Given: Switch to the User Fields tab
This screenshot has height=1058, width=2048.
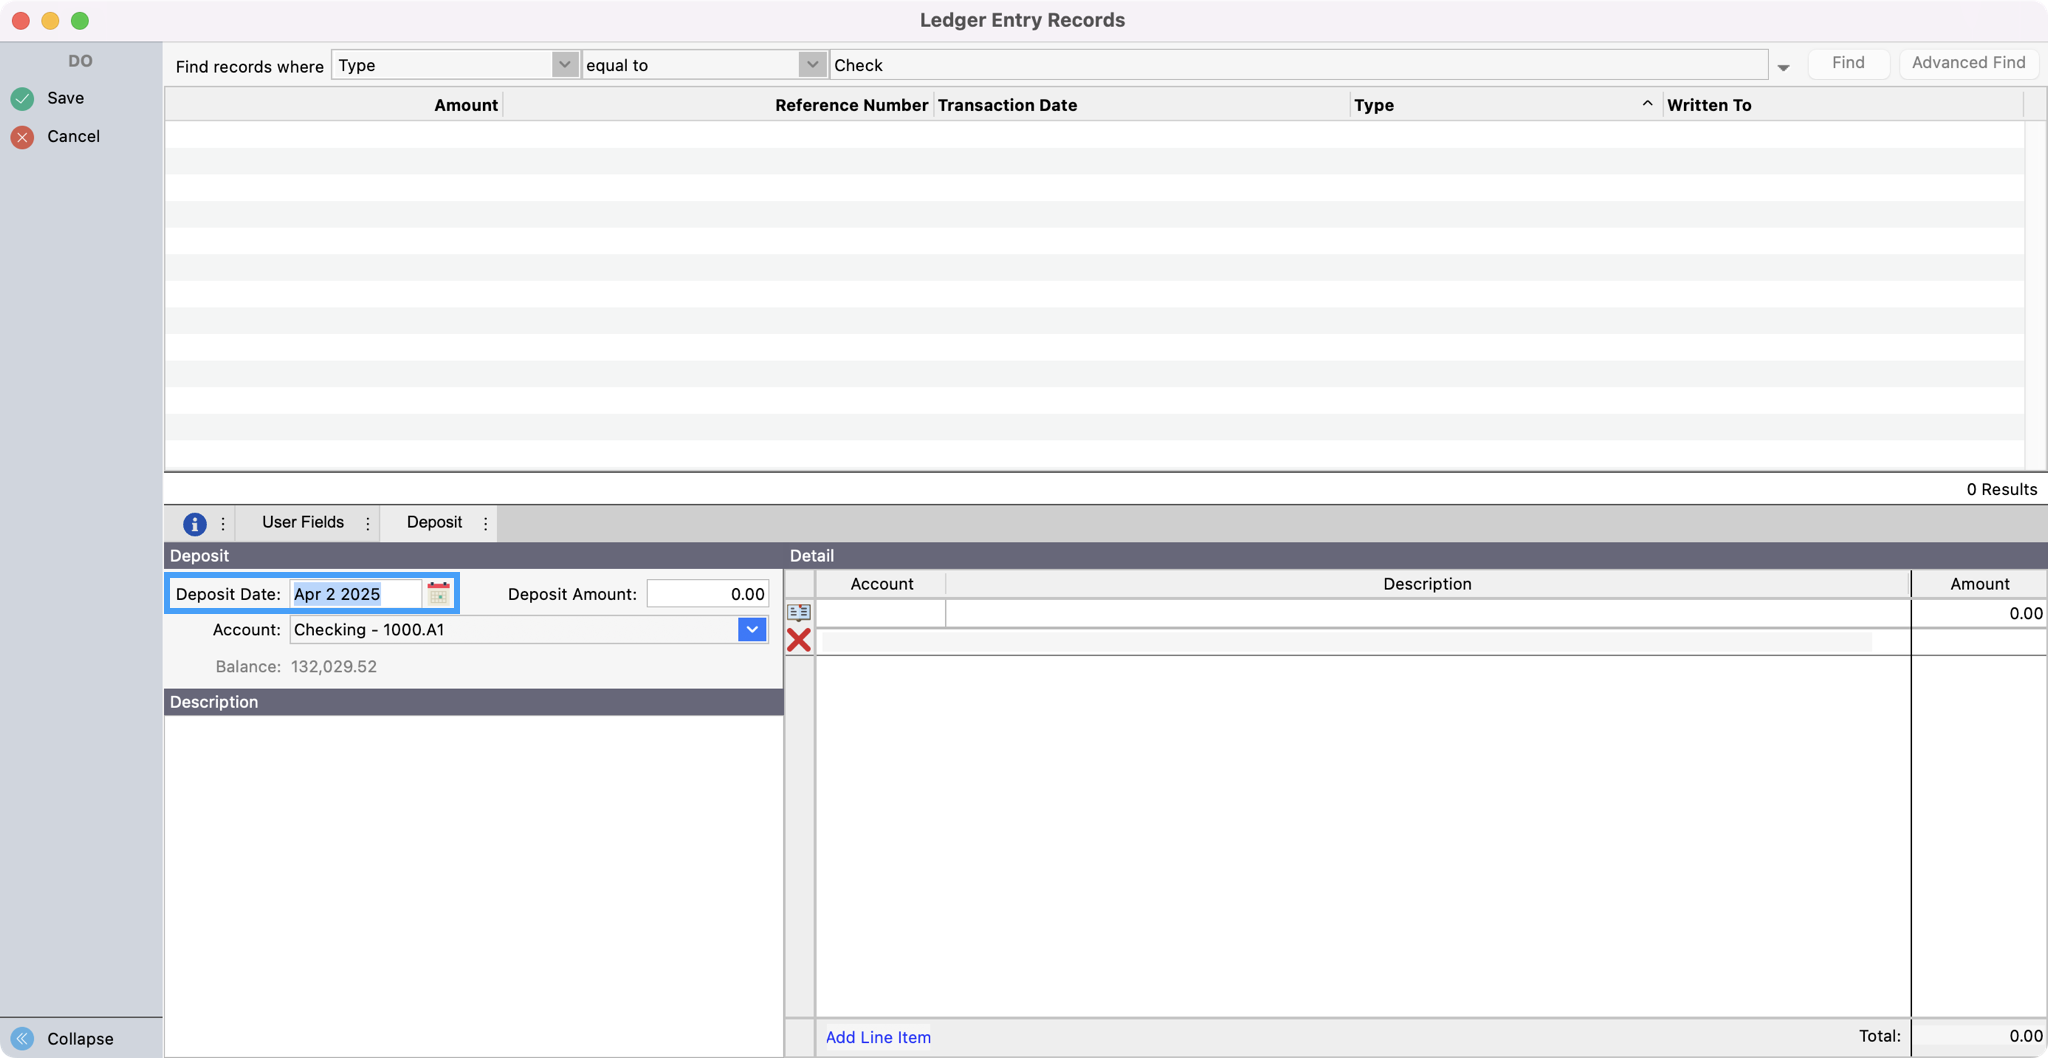Looking at the screenshot, I should 302,522.
